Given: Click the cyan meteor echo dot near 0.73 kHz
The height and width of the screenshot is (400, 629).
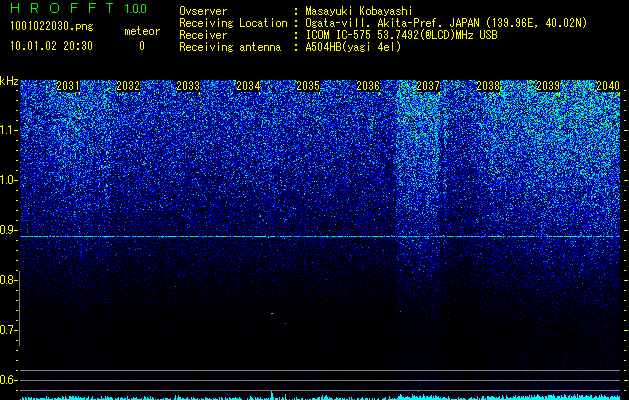Looking at the screenshot, I should (x=272, y=313).
